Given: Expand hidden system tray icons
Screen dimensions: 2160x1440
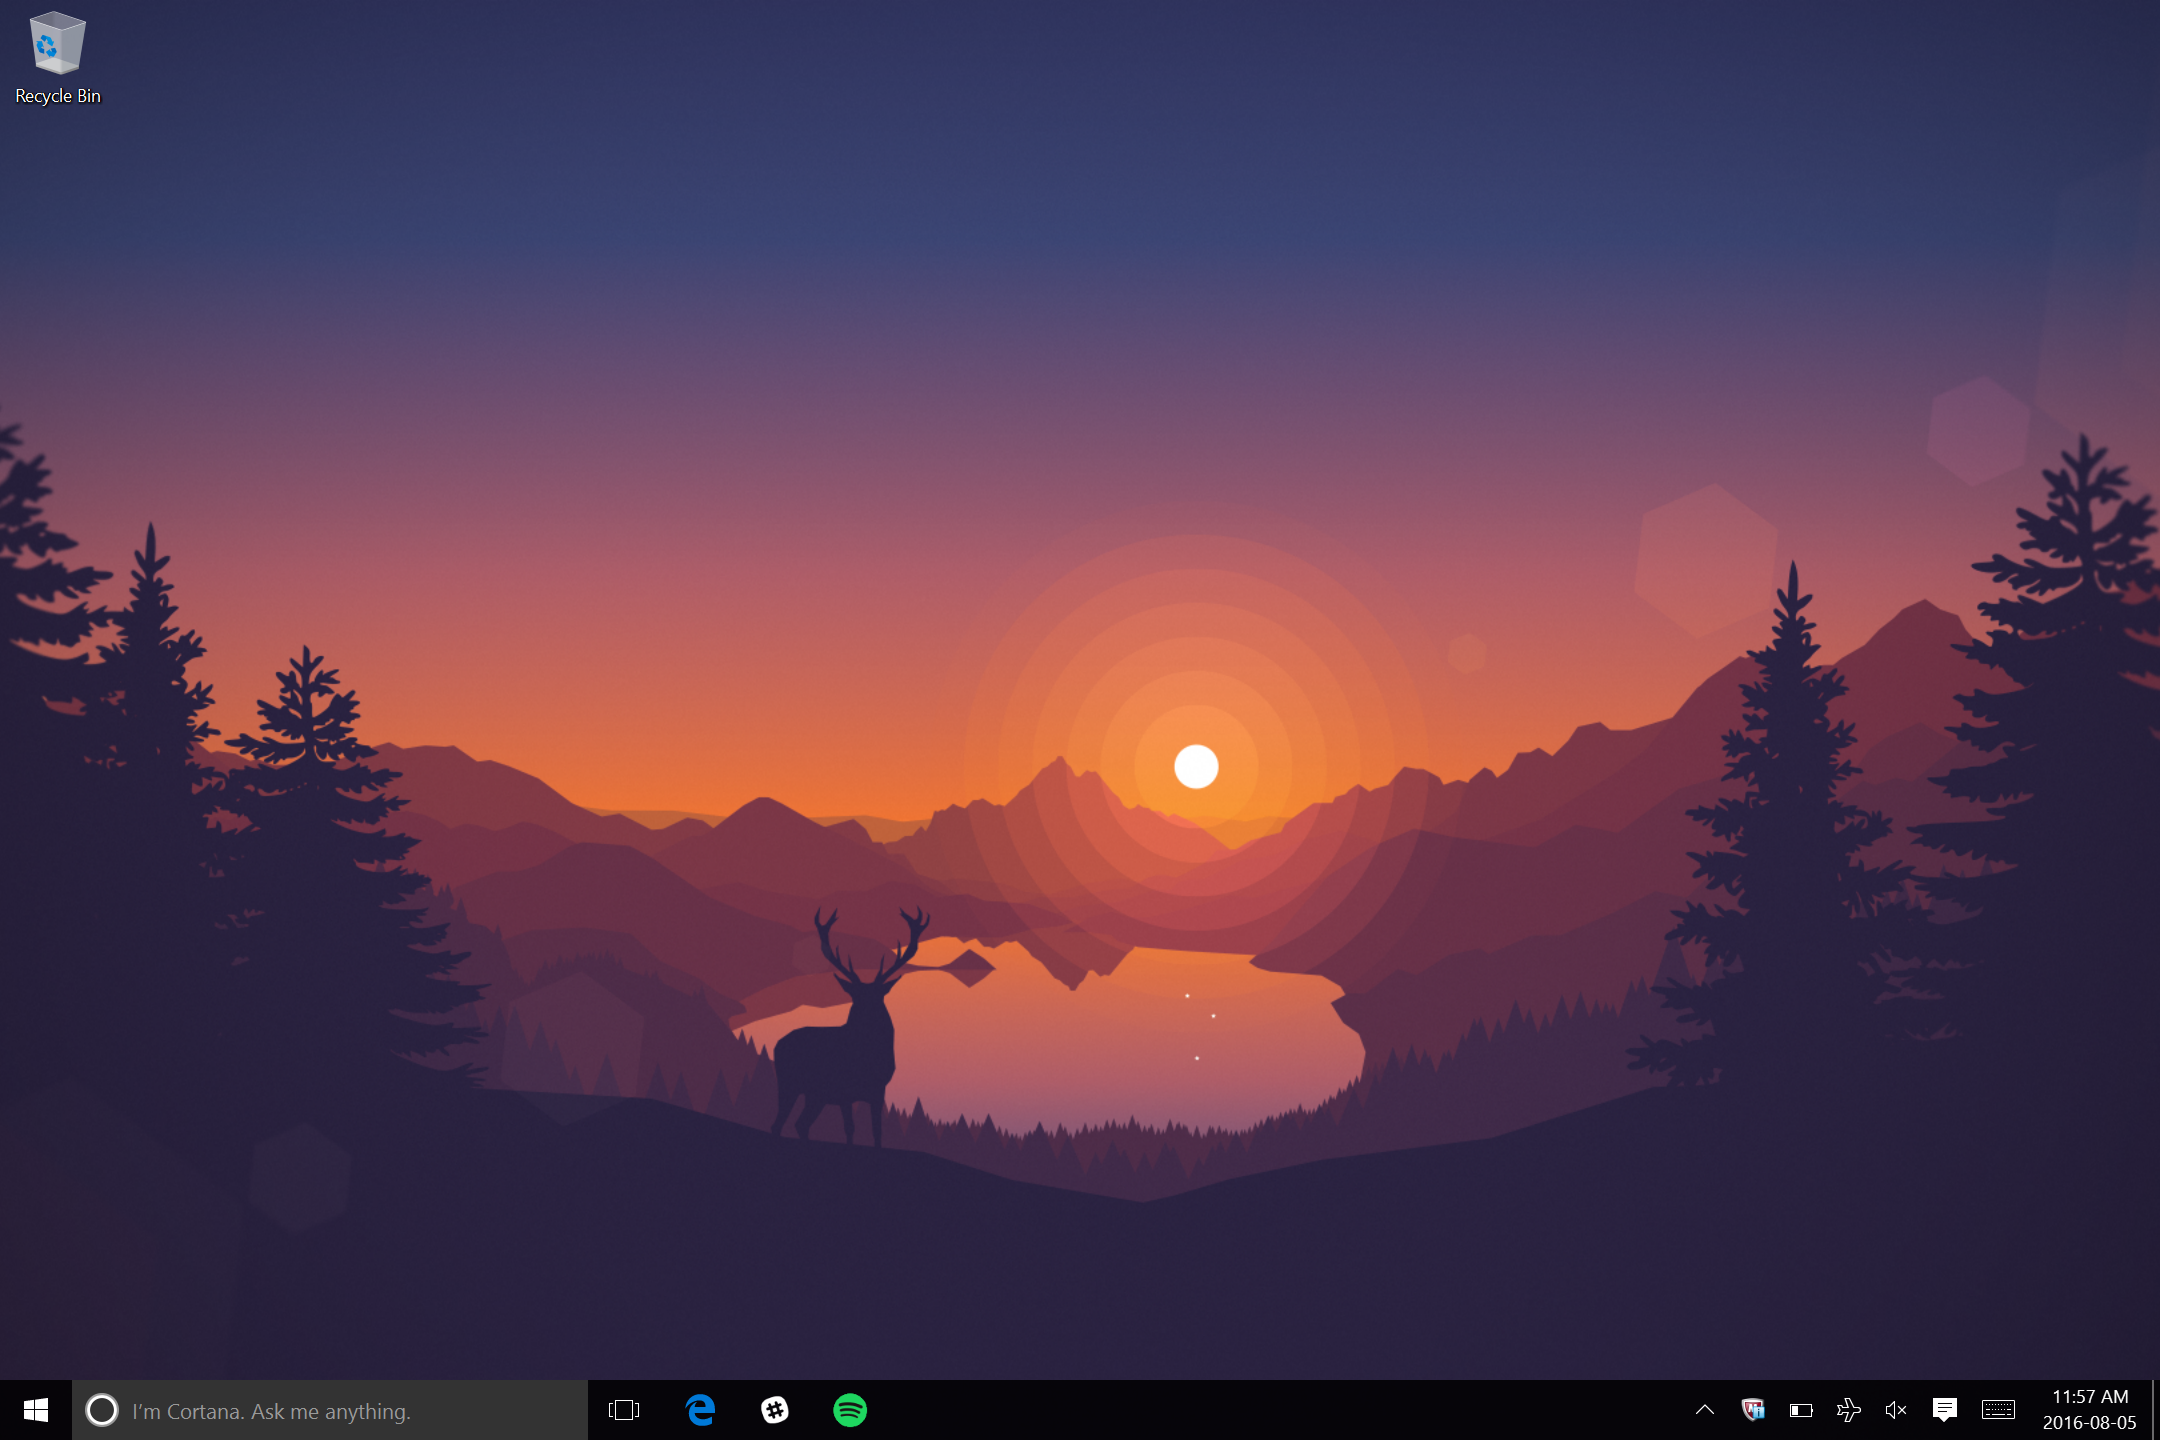Looking at the screenshot, I should point(1703,1410).
